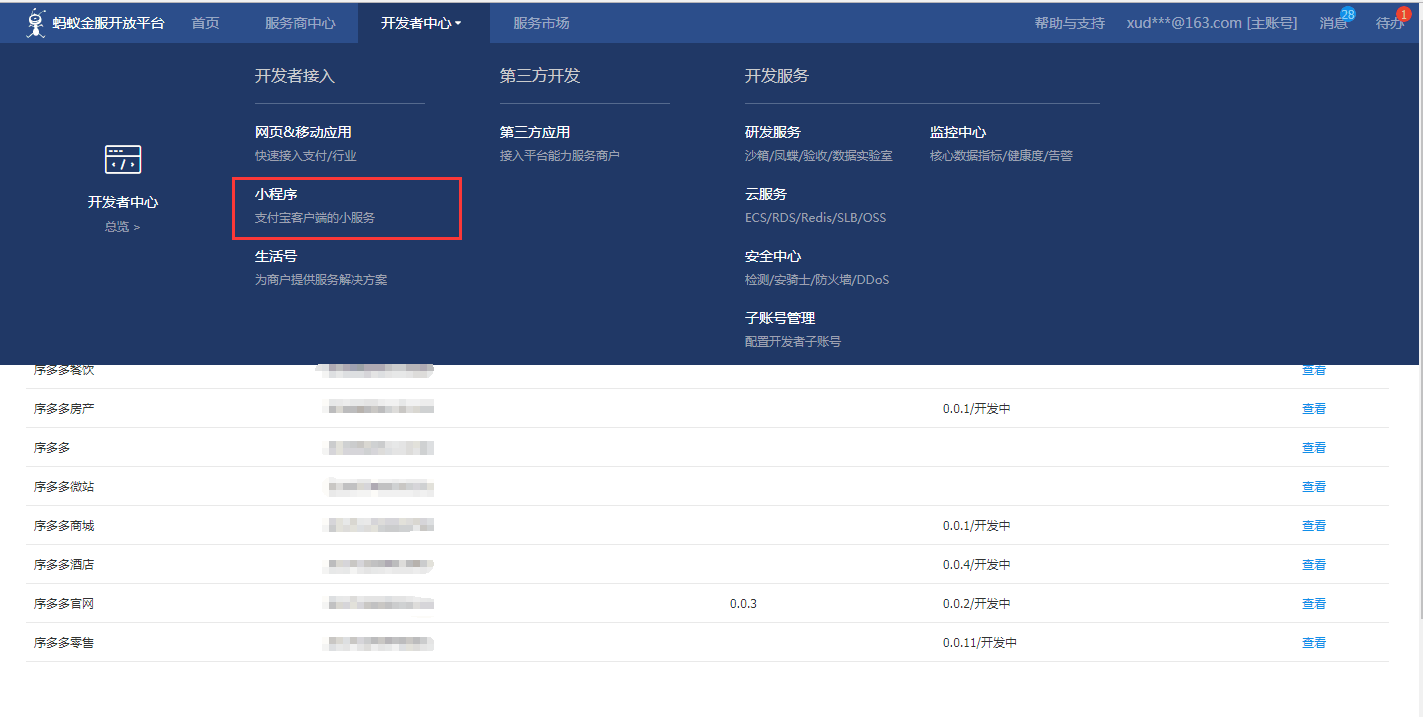Click 查看 for 序多多商城 row
The image size is (1423, 717).
tap(1314, 526)
